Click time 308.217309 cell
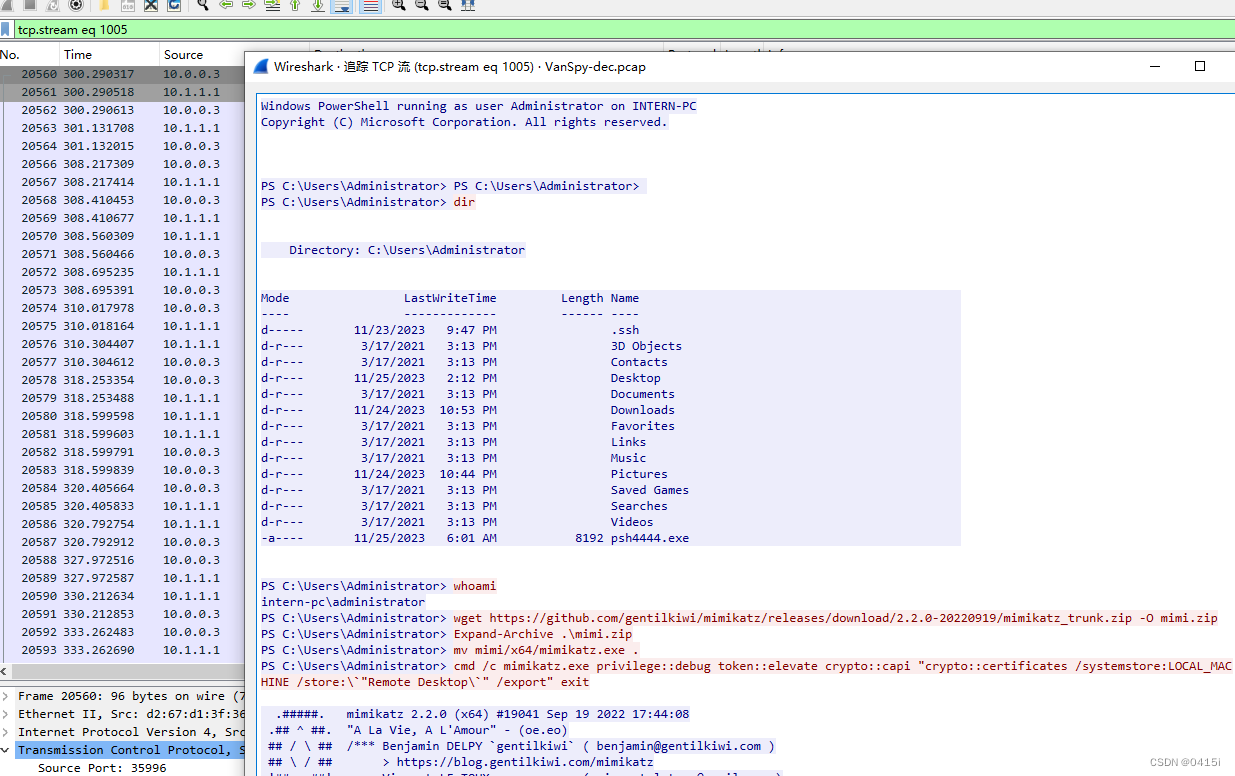This screenshot has width=1235, height=776. click(x=98, y=164)
